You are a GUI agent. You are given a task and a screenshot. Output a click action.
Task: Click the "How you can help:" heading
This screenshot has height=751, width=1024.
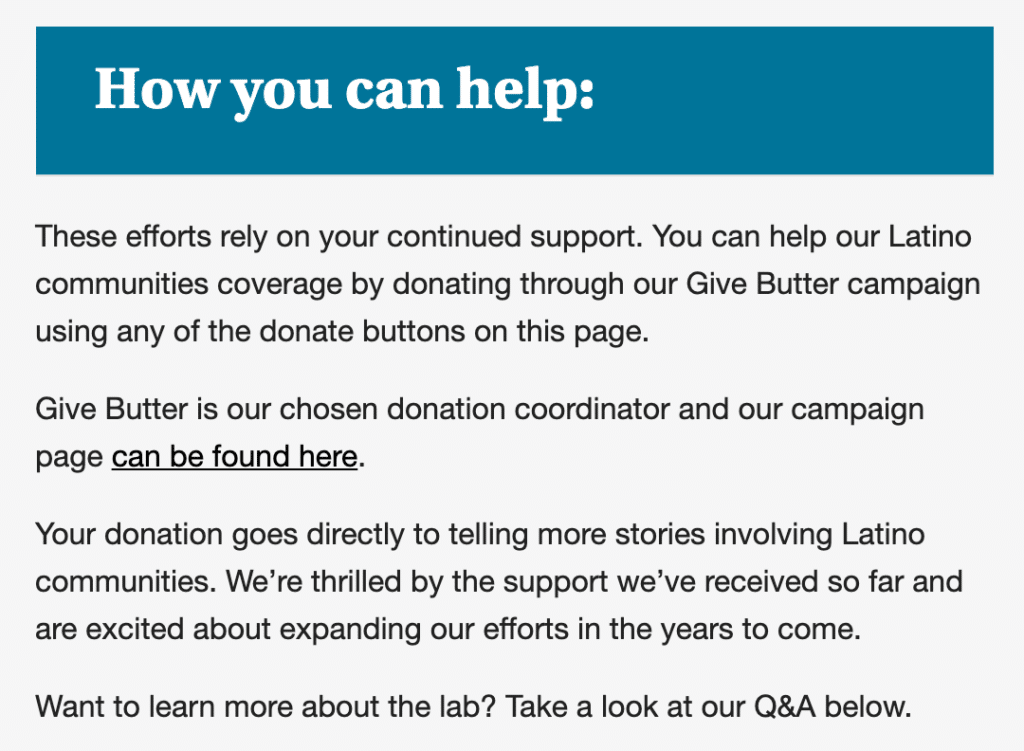(344, 91)
